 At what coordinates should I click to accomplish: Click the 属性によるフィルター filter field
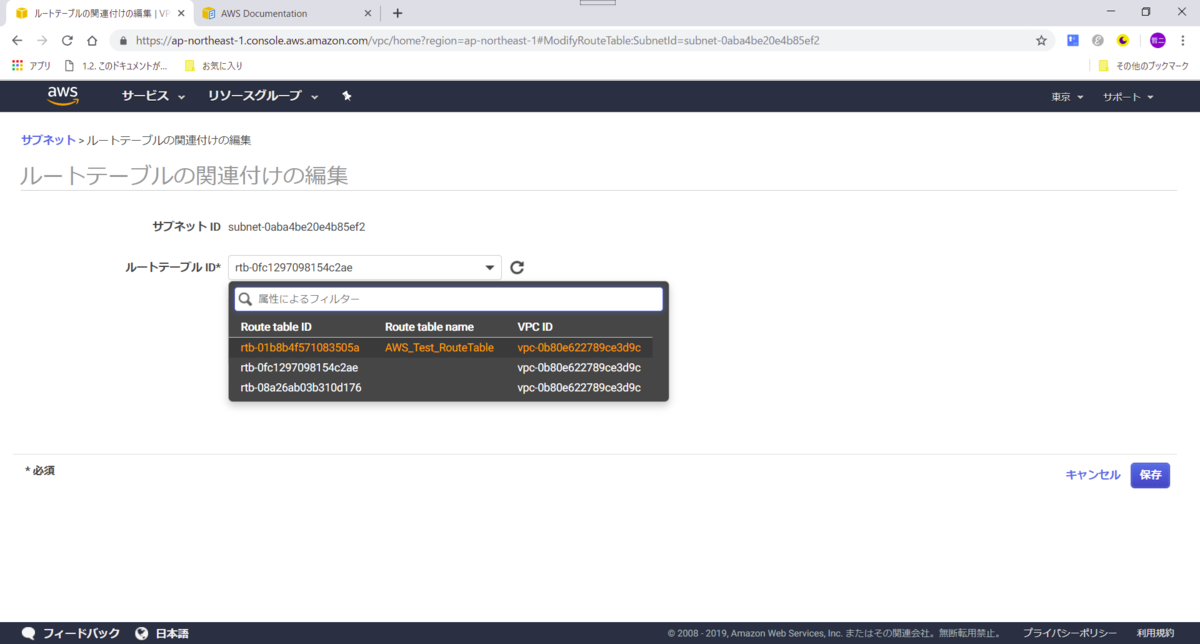448,299
